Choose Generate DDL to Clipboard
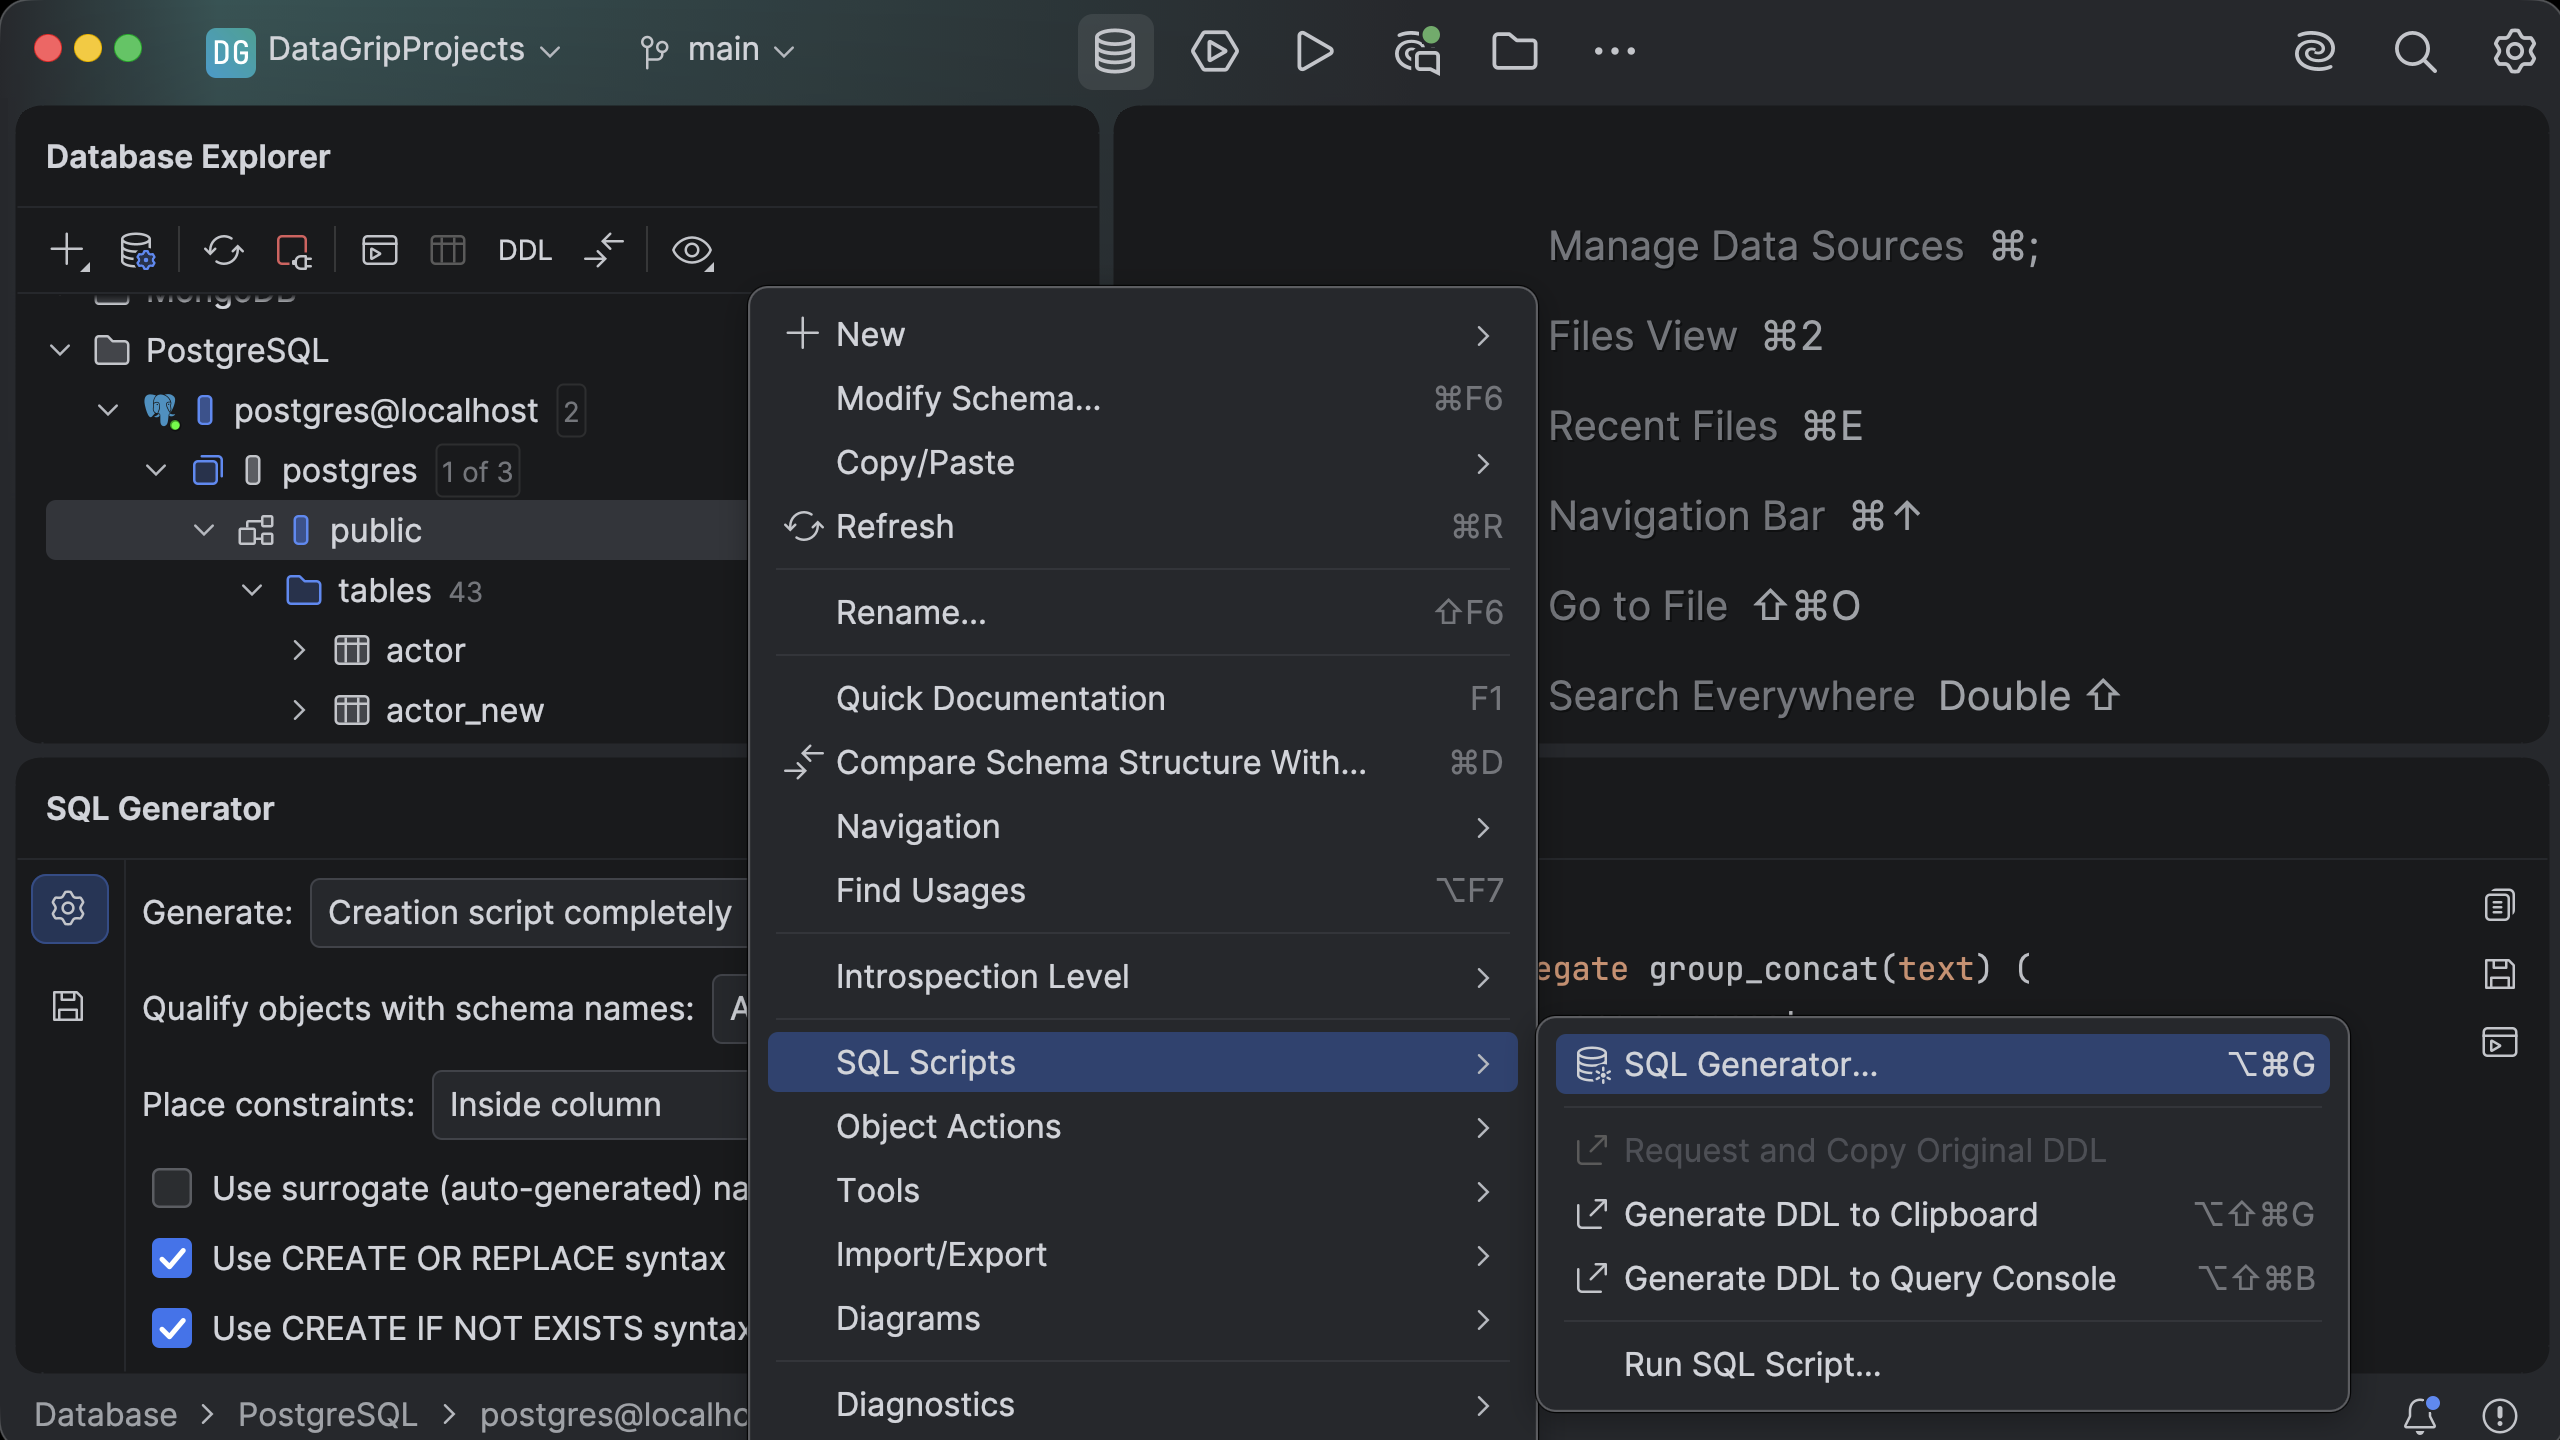 click(x=1942, y=1214)
